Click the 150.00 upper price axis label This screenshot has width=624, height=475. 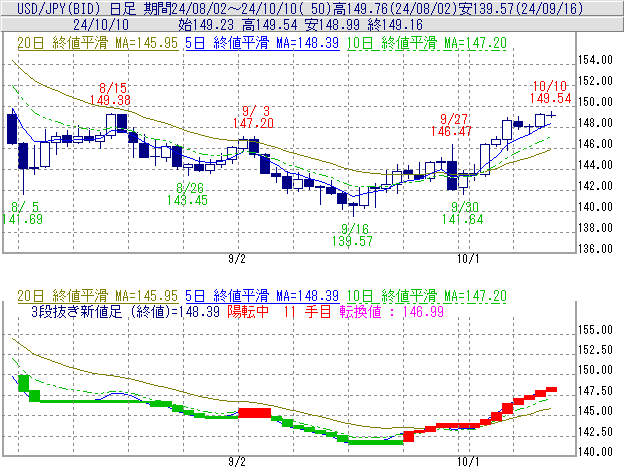[x=595, y=102]
